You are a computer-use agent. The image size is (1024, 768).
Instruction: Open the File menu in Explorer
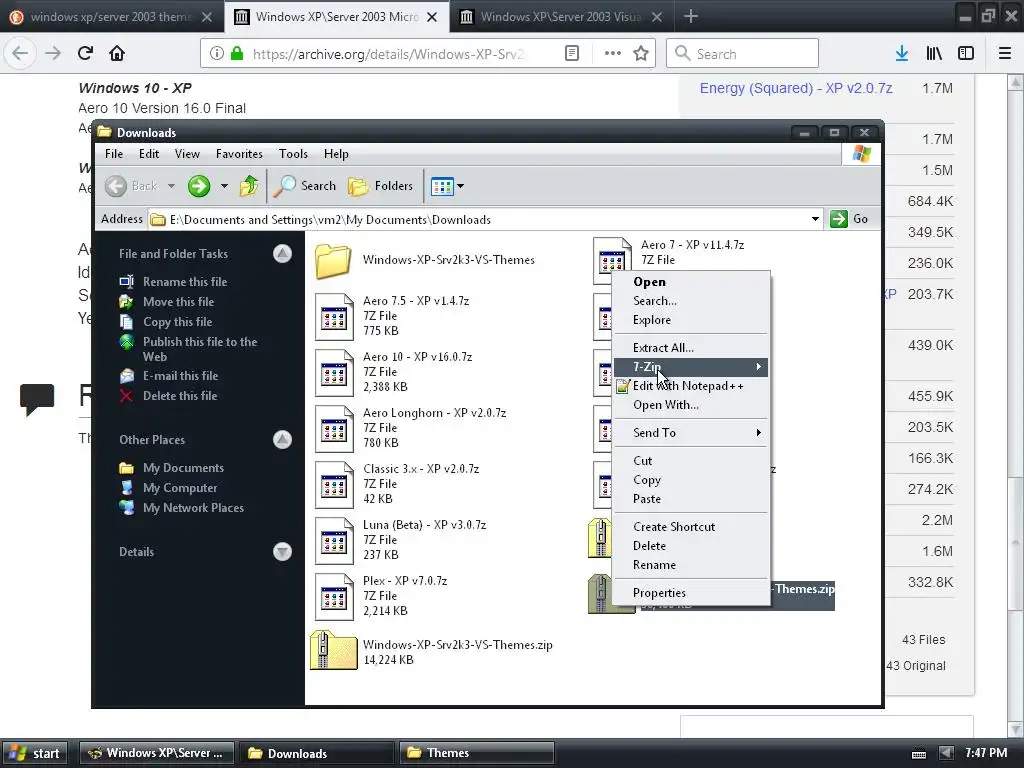(x=114, y=154)
